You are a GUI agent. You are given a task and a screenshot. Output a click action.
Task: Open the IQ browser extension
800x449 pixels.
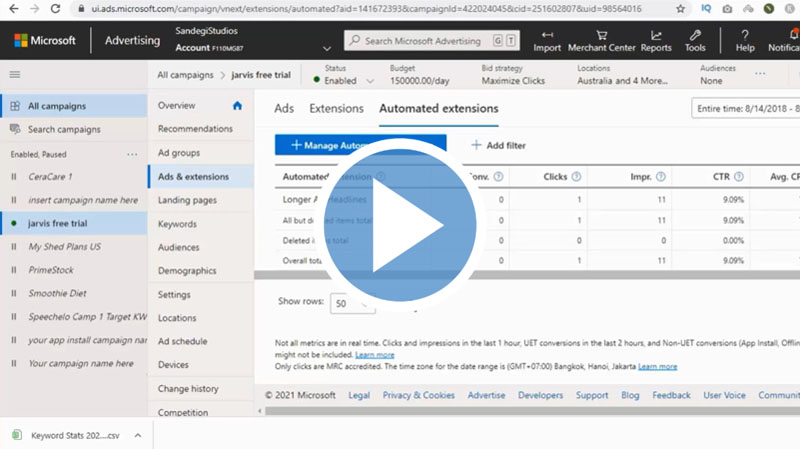(706, 9)
